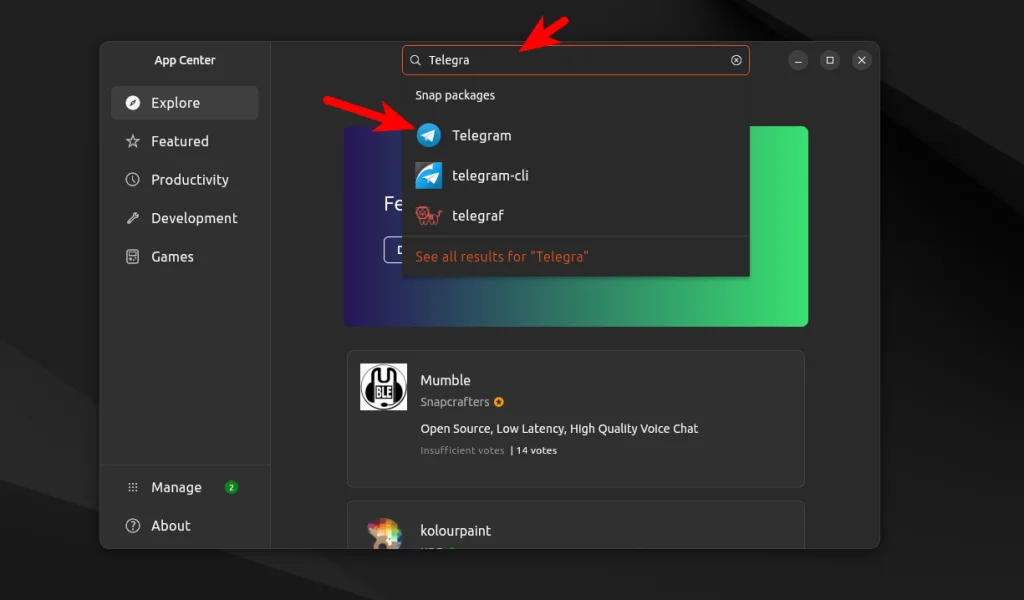This screenshot has width=1024, height=600.
Task: Click the magnifier icon in search bar
Action: (x=415, y=60)
